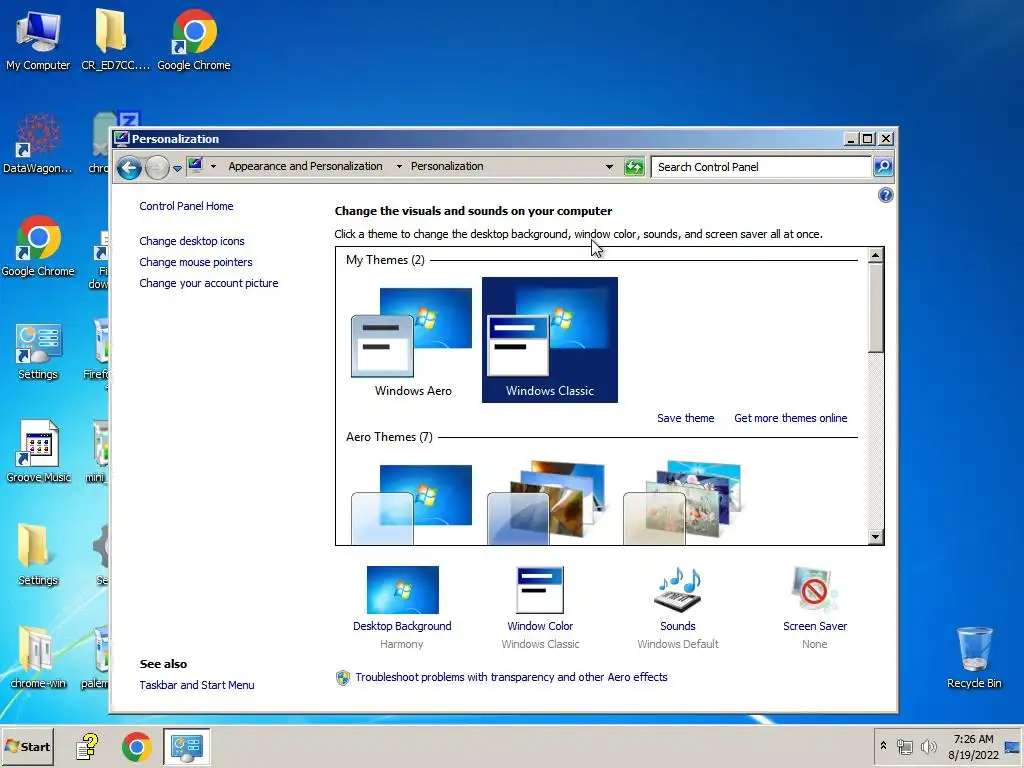Select the Windows Classic theme

[x=550, y=340]
